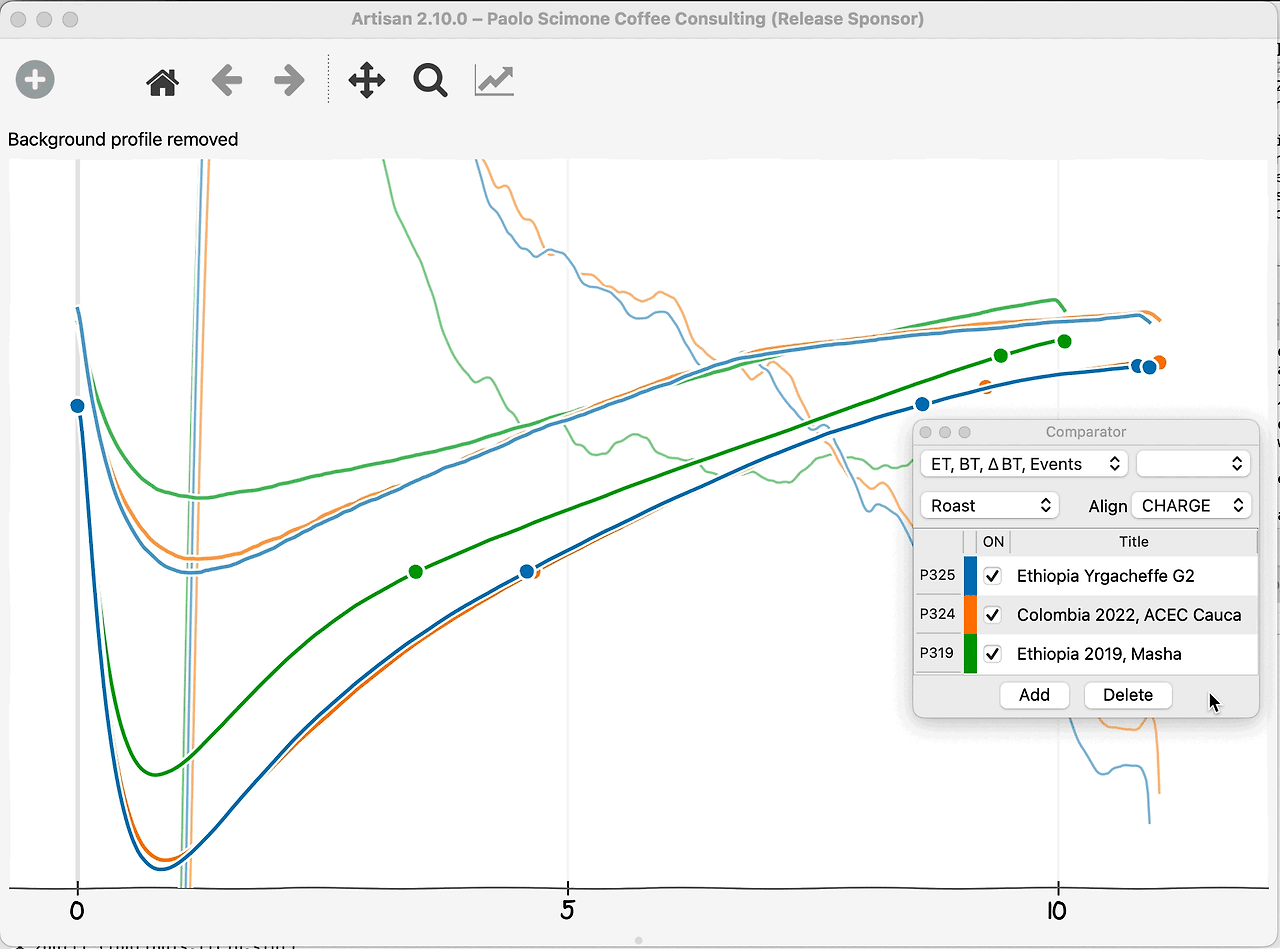Select row header P319
The width and height of the screenshot is (1280, 949).
coord(938,654)
